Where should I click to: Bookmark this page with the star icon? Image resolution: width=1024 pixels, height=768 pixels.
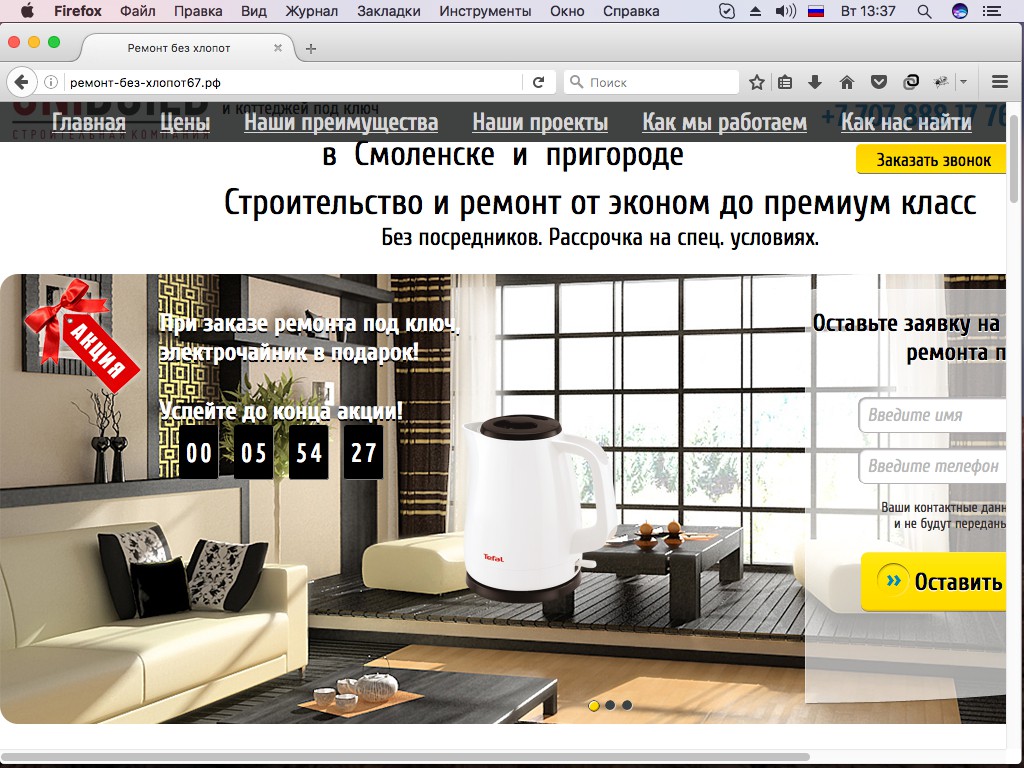pyautogui.click(x=756, y=82)
